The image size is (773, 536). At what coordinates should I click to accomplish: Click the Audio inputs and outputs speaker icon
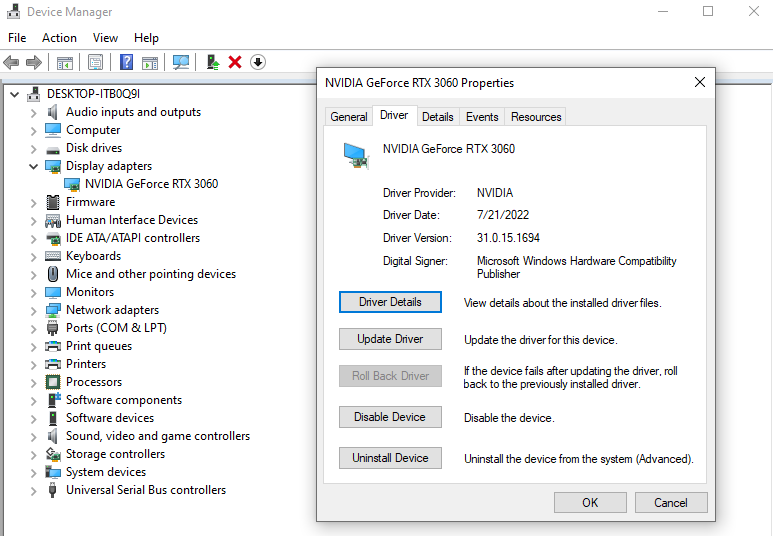[53, 112]
